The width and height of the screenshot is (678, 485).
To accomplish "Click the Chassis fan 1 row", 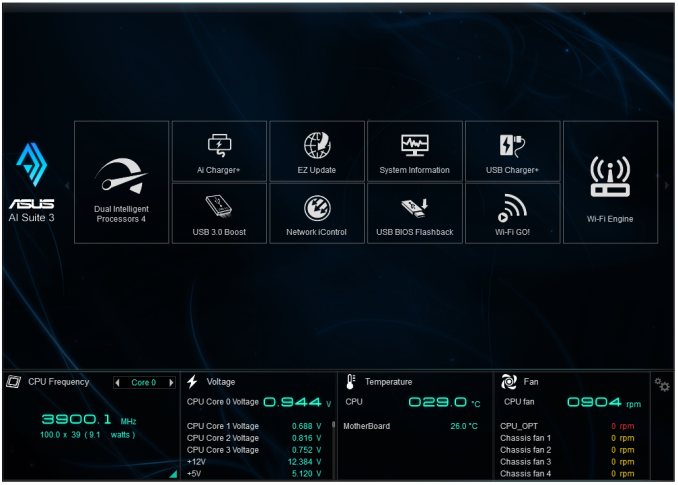I will click(x=567, y=438).
